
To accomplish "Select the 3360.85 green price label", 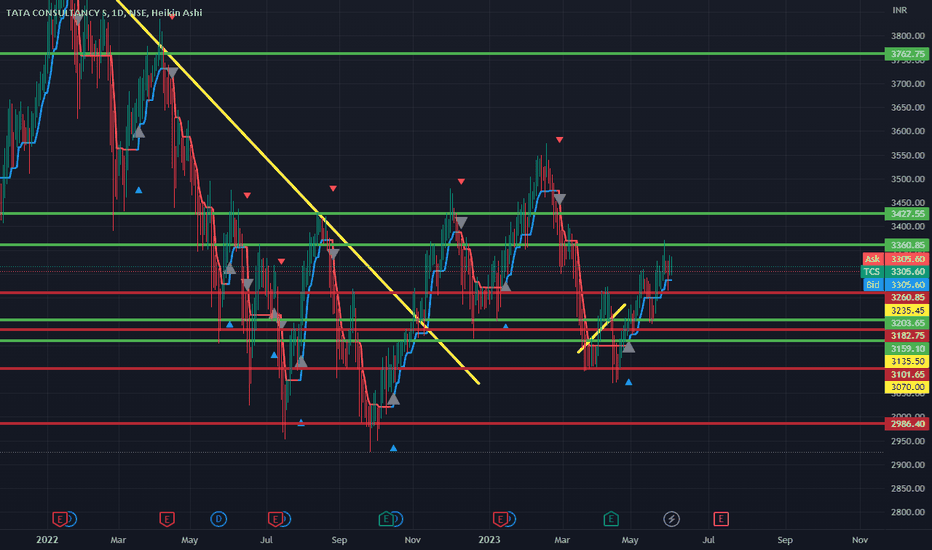I will [906, 245].
